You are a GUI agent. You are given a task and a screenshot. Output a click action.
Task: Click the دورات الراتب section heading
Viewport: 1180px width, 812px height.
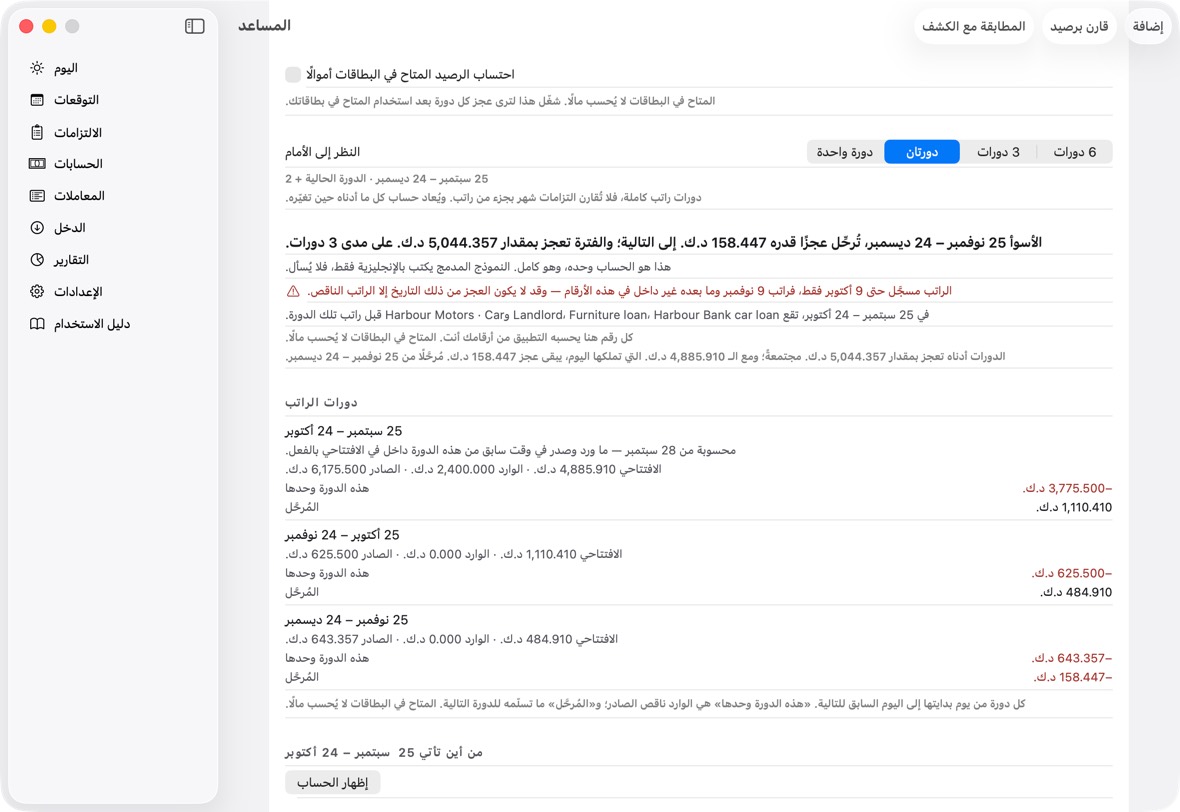click(x=321, y=403)
